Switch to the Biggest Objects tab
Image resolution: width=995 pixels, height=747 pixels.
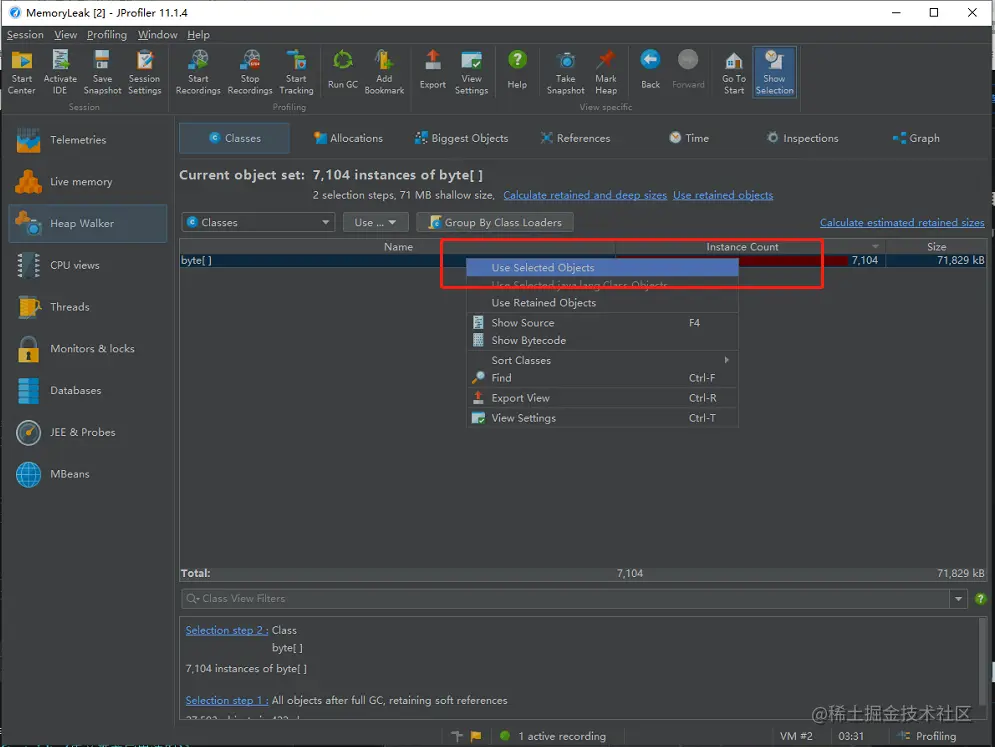click(461, 138)
